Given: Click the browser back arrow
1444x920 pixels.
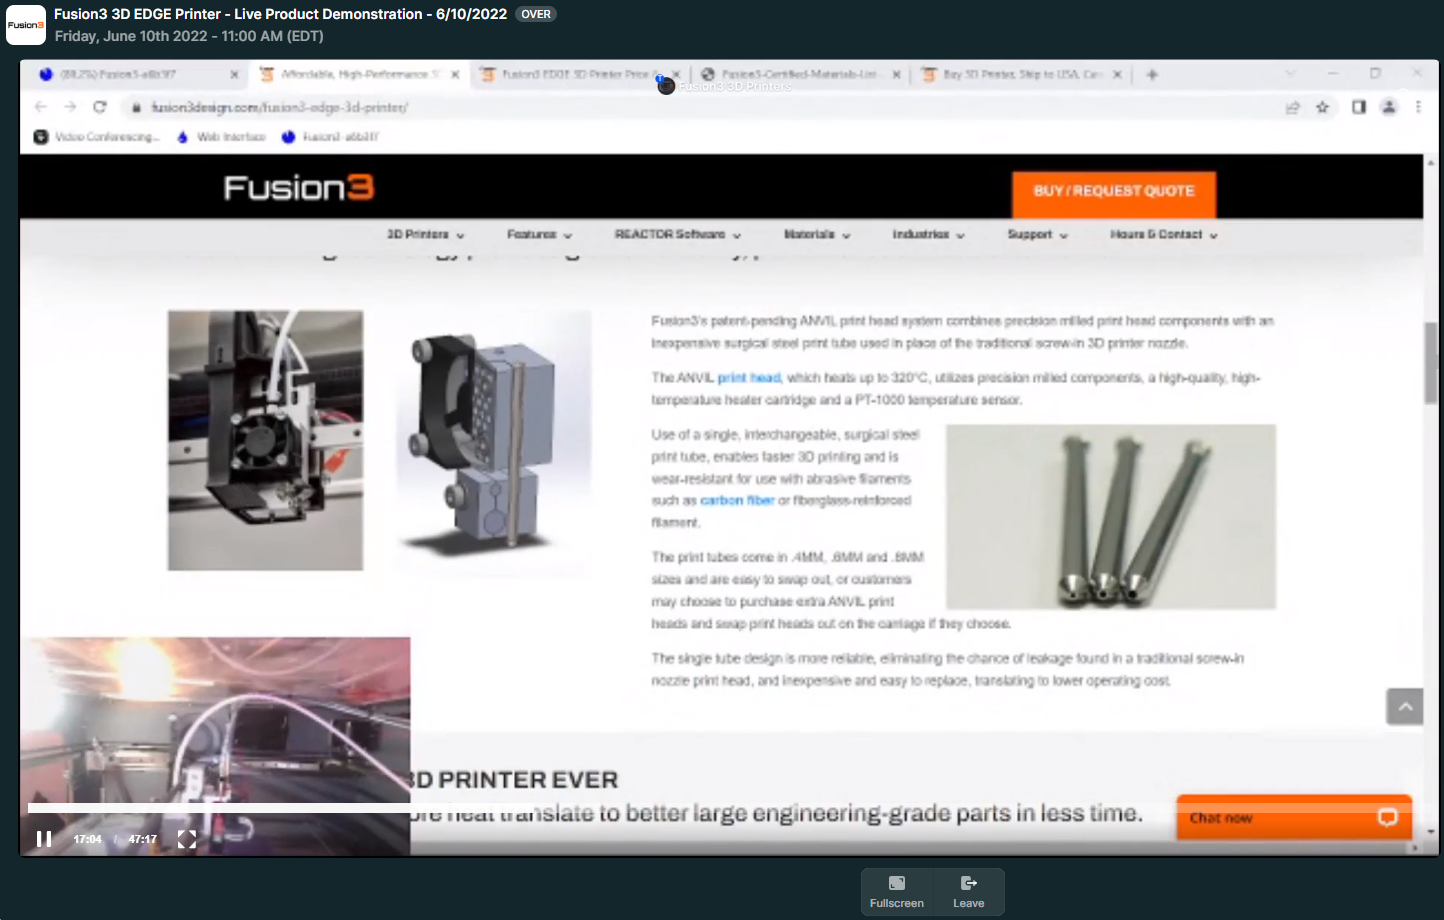Looking at the screenshot, I should click(41, 107).
